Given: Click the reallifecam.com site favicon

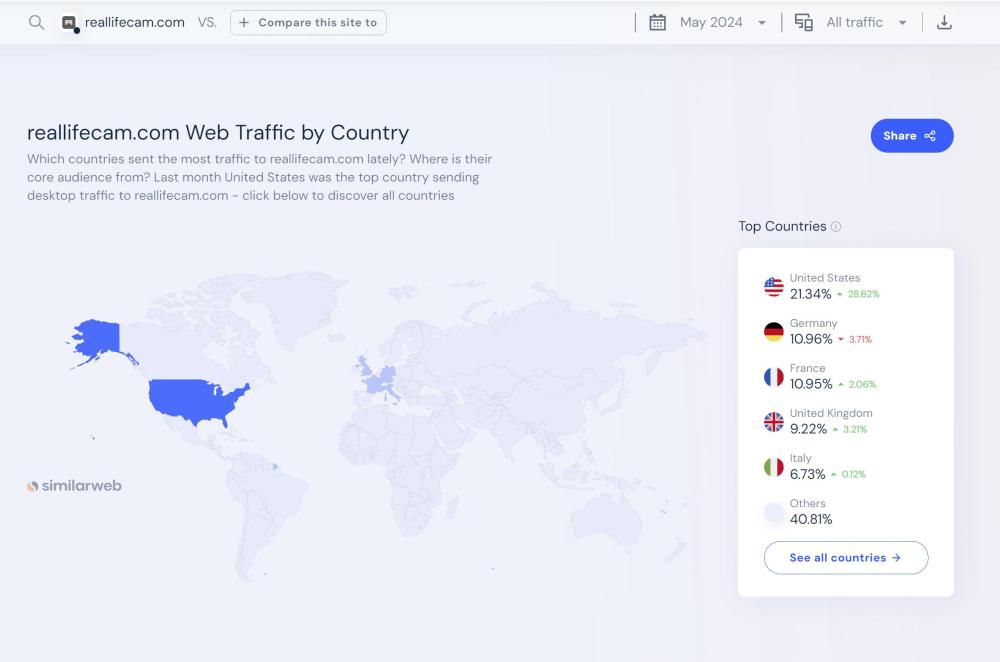Looking at the screenshot, I should pyautogui.click(x=69, y=23).
